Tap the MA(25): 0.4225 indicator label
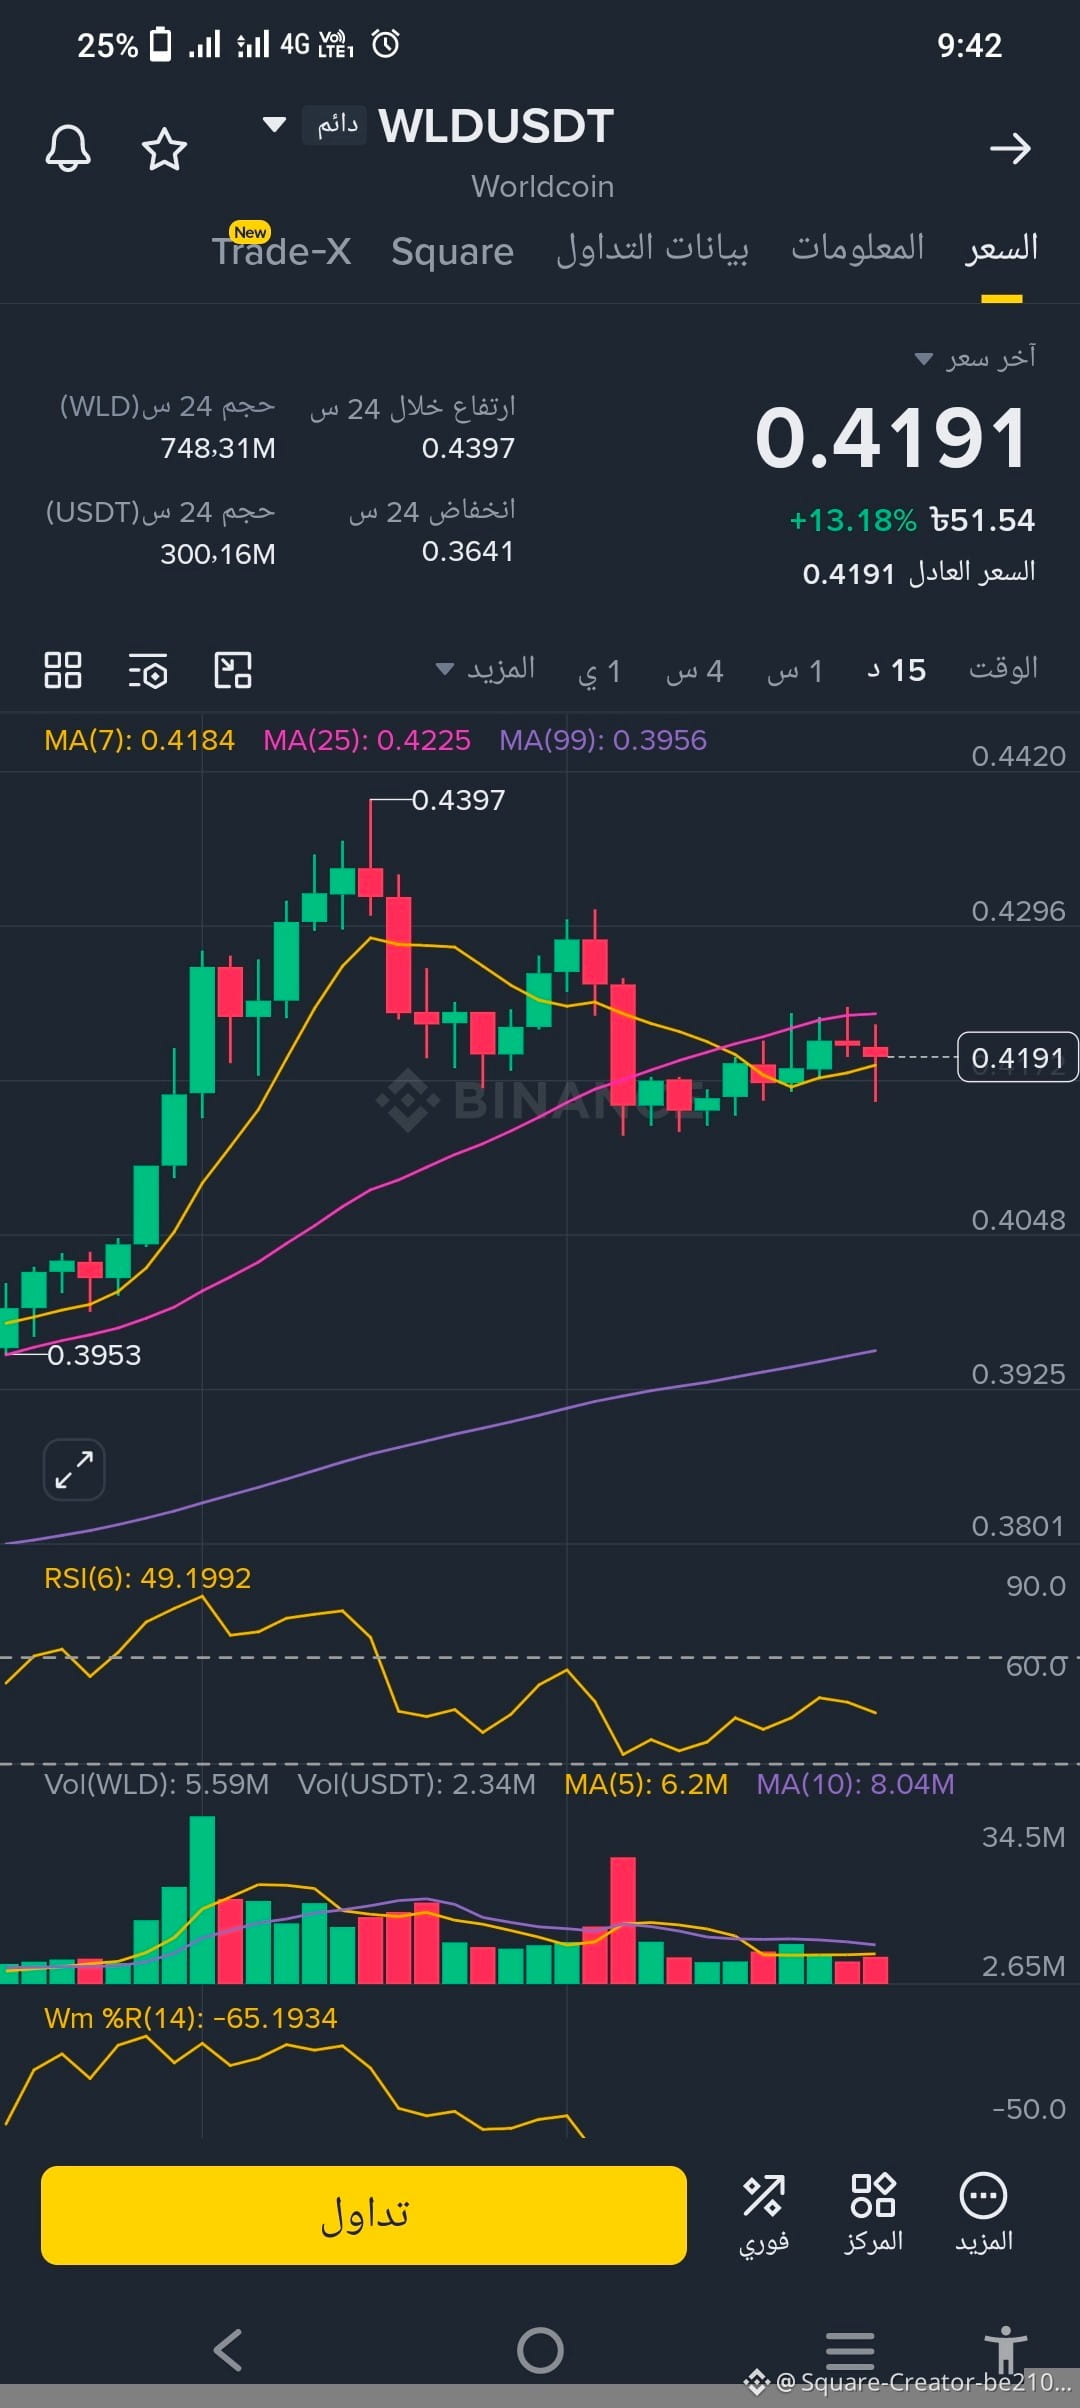The image size is (1080, 2408). coord(366,740)
